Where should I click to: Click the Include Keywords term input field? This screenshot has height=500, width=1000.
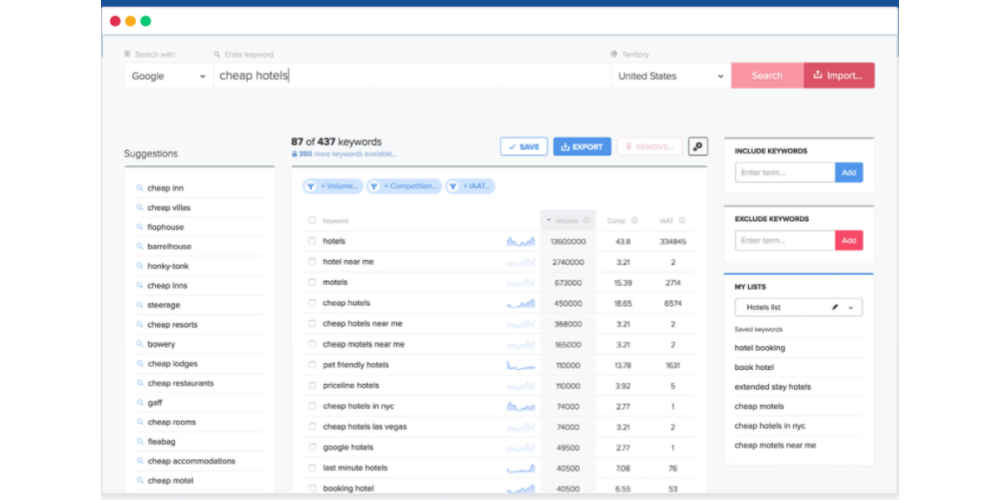pos(785,173)
